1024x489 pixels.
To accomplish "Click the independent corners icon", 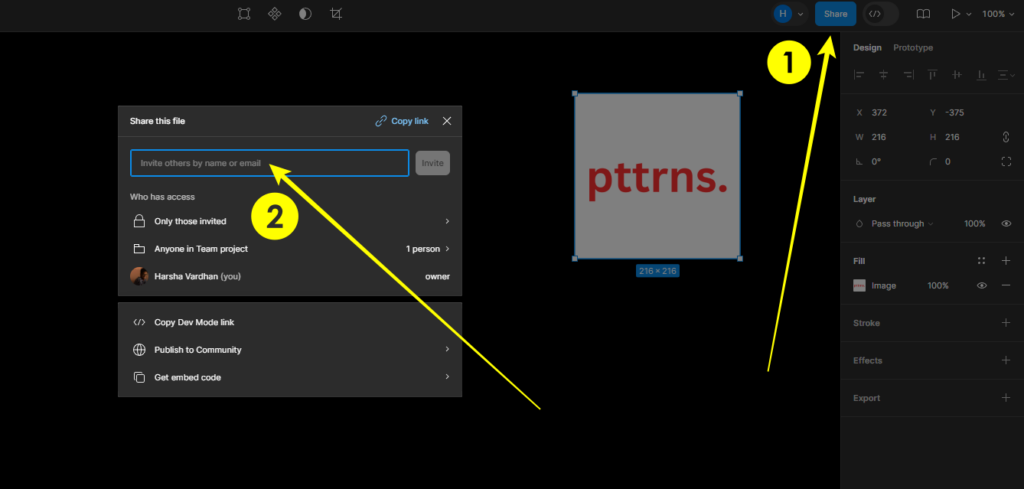I will [1006, 162].
